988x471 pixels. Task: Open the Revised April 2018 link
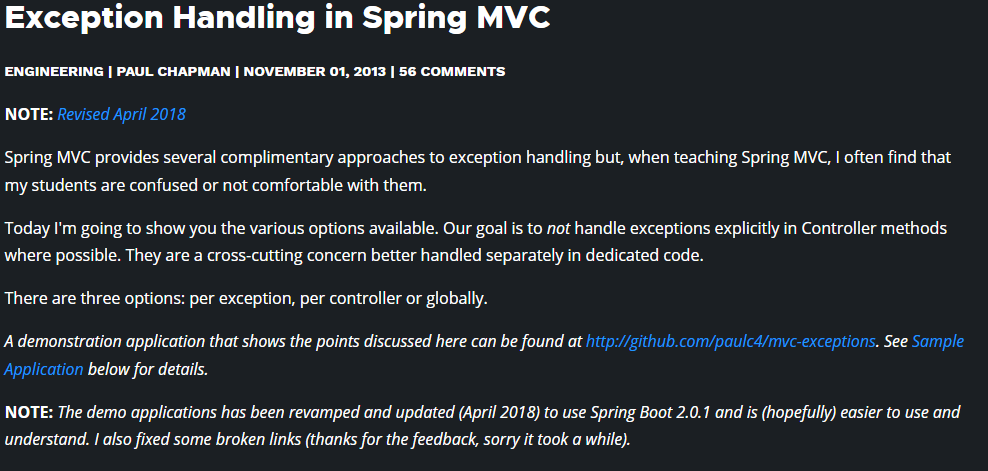pyautogui.click(x=122, y=114)
